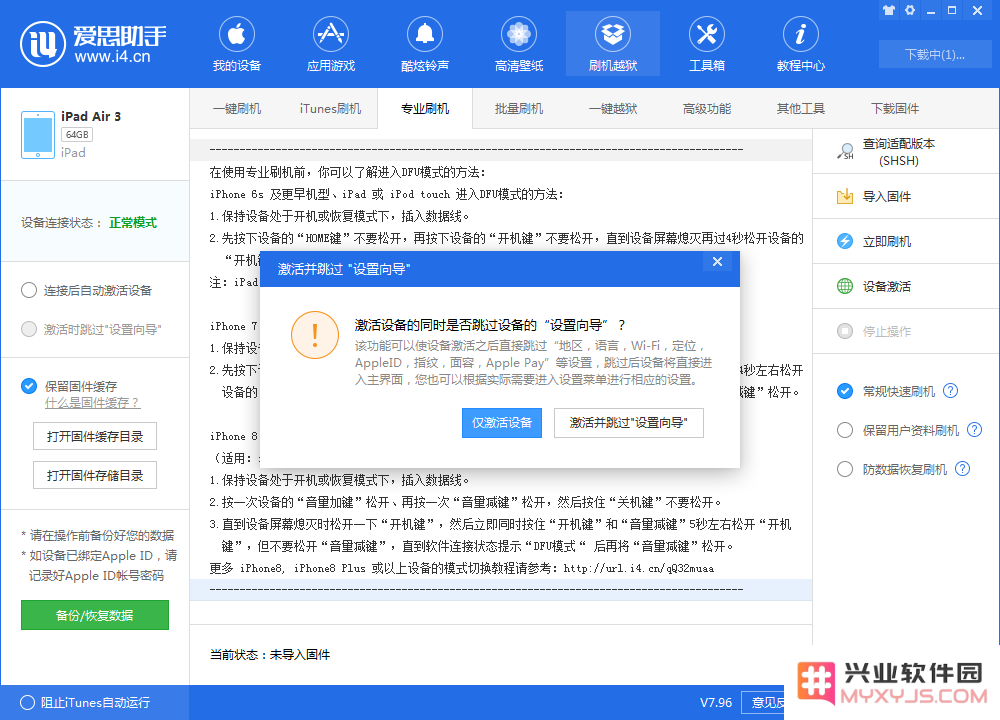Click 立即刷机 lightning icon
1000x720 pixels.
845,241
